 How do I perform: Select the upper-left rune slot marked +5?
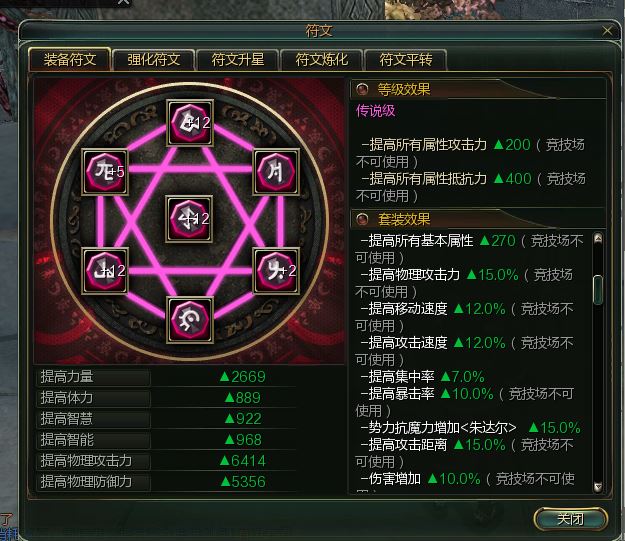tap(105, 172)
